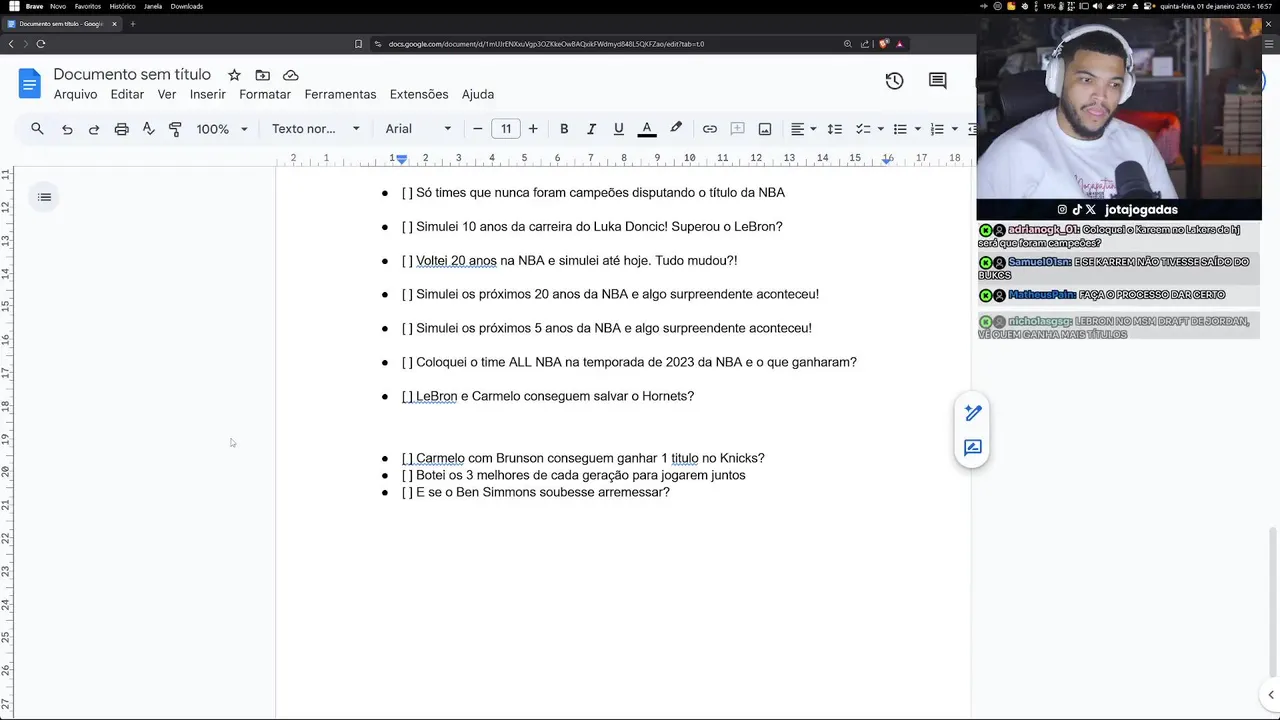Click the search menus magnifier icon
Image resolution: width=1280 pixels, height=720 pixels.
coord(37,129)
